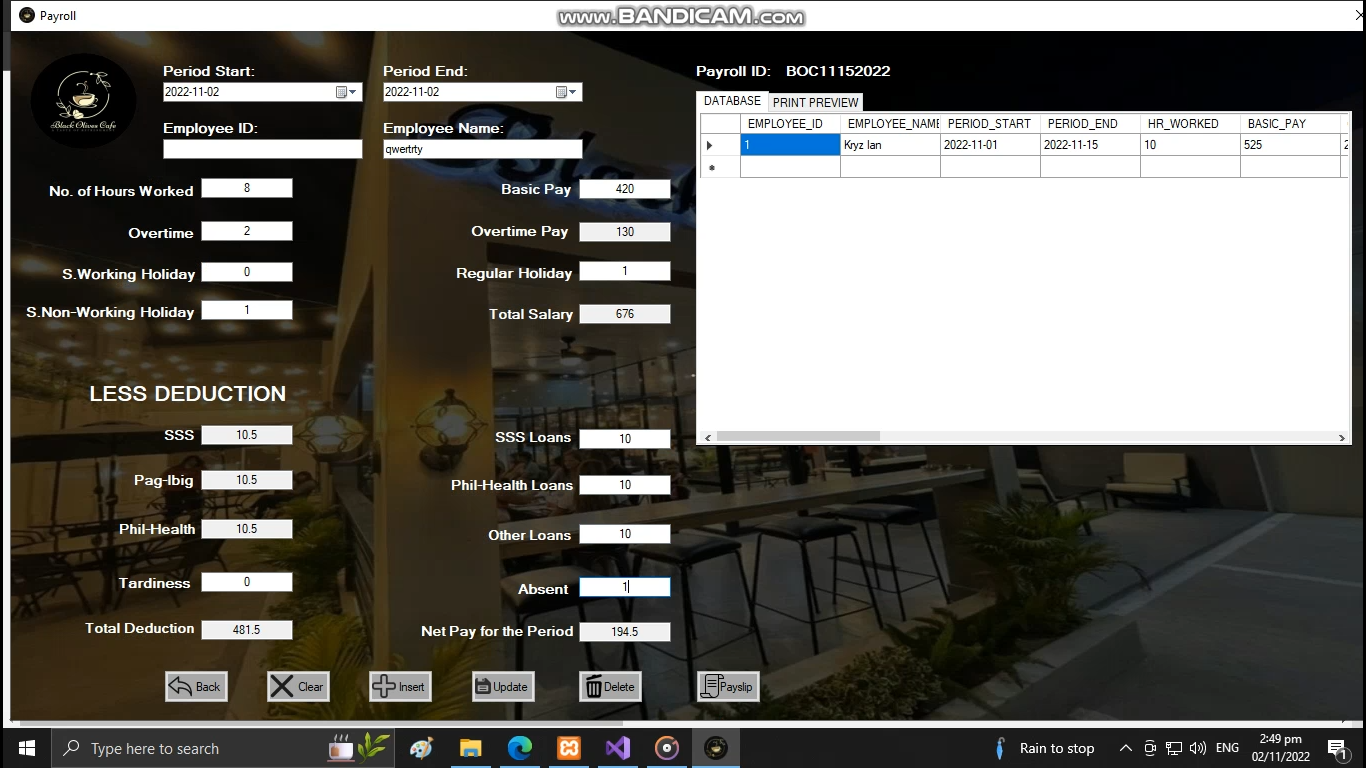Click the Black Olives Cafe logo
Viewport: 1366px width, 768px height.
point(83,100)
